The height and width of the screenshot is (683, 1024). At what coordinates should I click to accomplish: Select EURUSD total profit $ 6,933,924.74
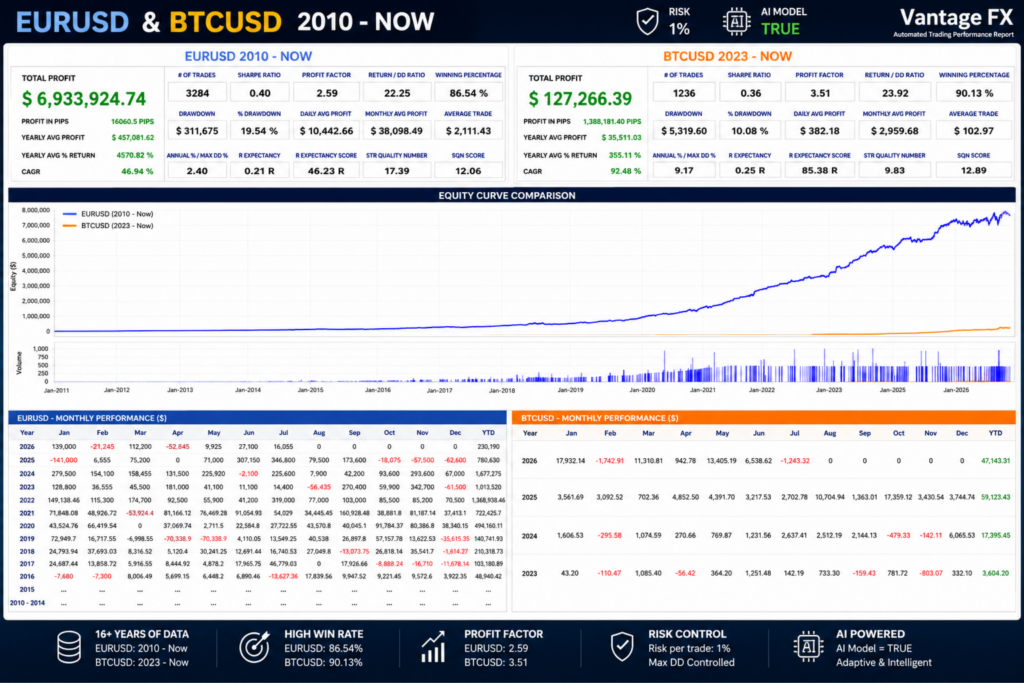point(84,99)
